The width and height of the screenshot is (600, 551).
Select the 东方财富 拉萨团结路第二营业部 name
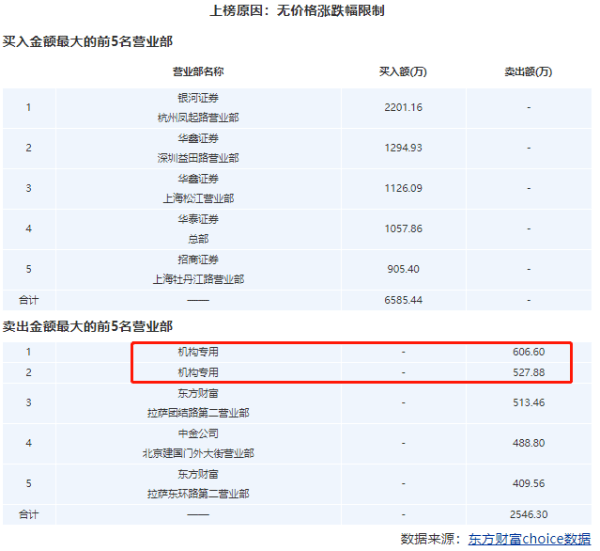point(198,403)
